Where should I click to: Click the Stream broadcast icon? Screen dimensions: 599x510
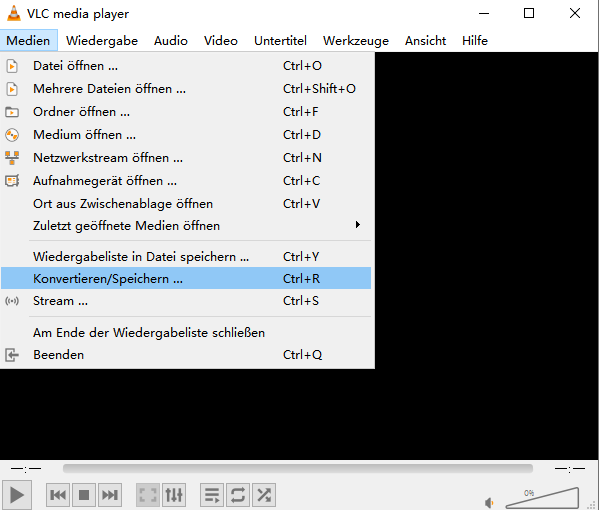pyautogui.click(x=12, y=301)
